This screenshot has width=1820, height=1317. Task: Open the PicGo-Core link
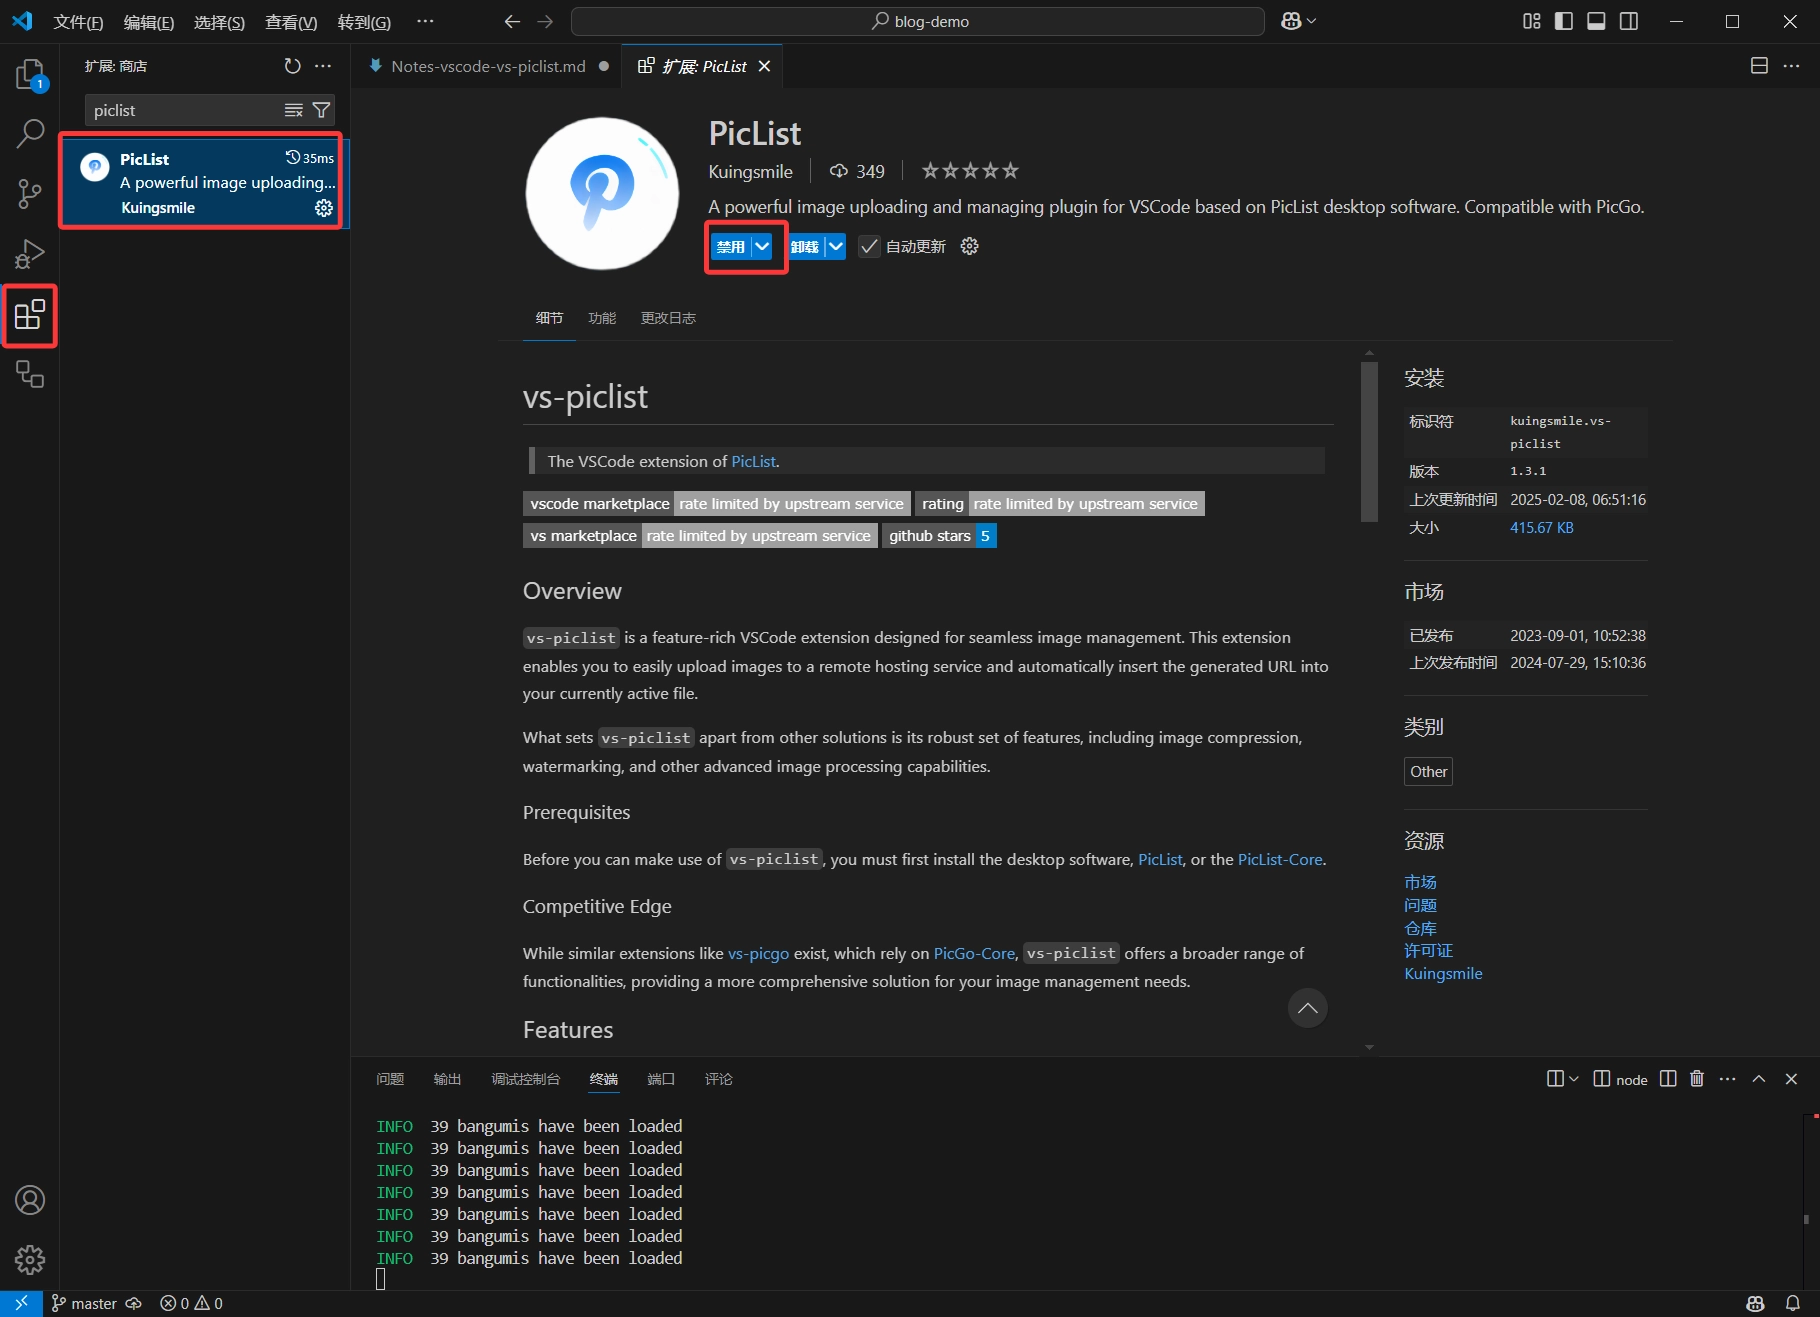coord(974,953)
